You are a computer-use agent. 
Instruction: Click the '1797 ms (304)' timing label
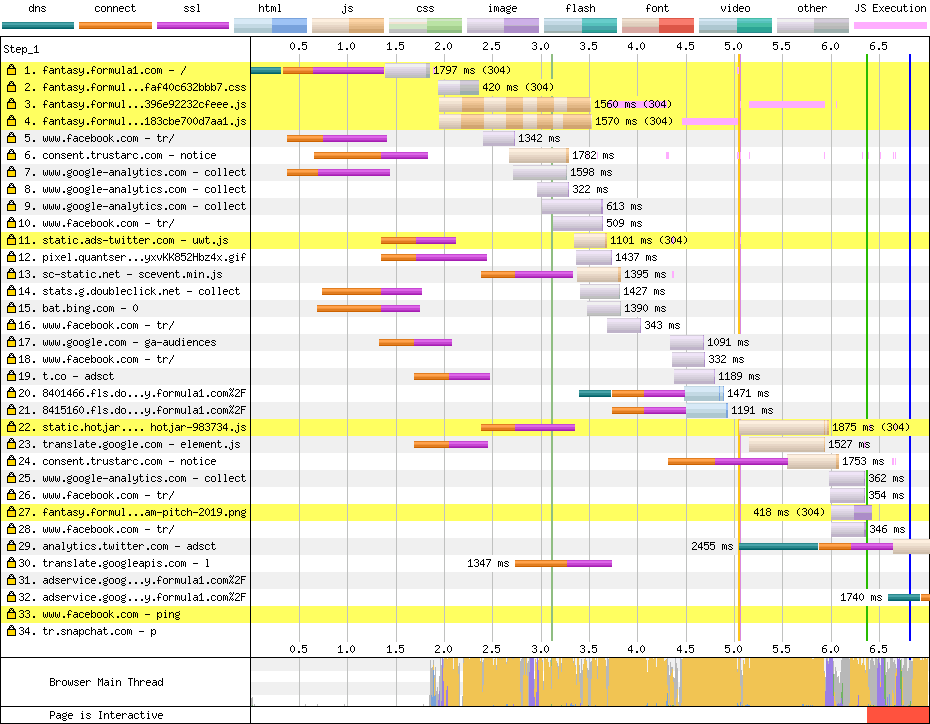(x=472, y=70)
